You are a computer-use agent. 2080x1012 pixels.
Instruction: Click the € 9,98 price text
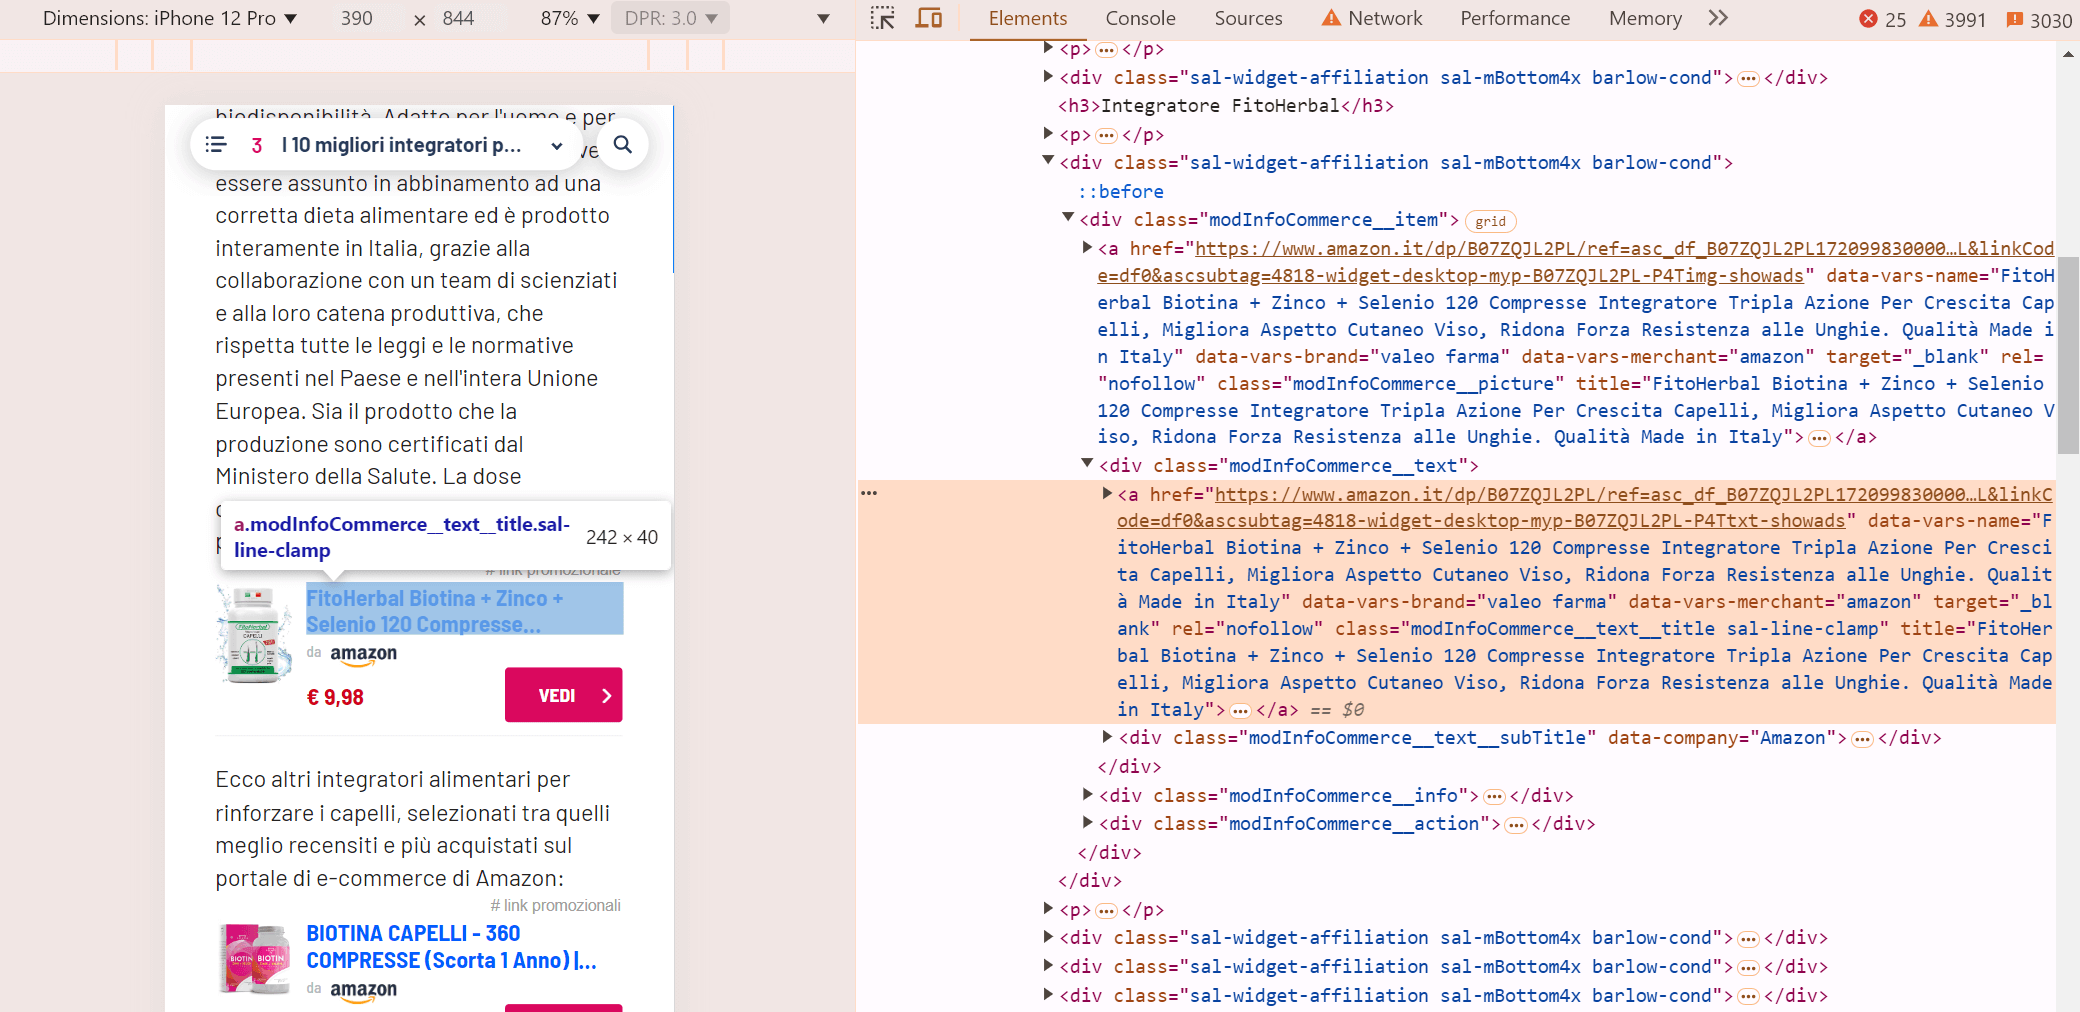(x=335, y=697)
